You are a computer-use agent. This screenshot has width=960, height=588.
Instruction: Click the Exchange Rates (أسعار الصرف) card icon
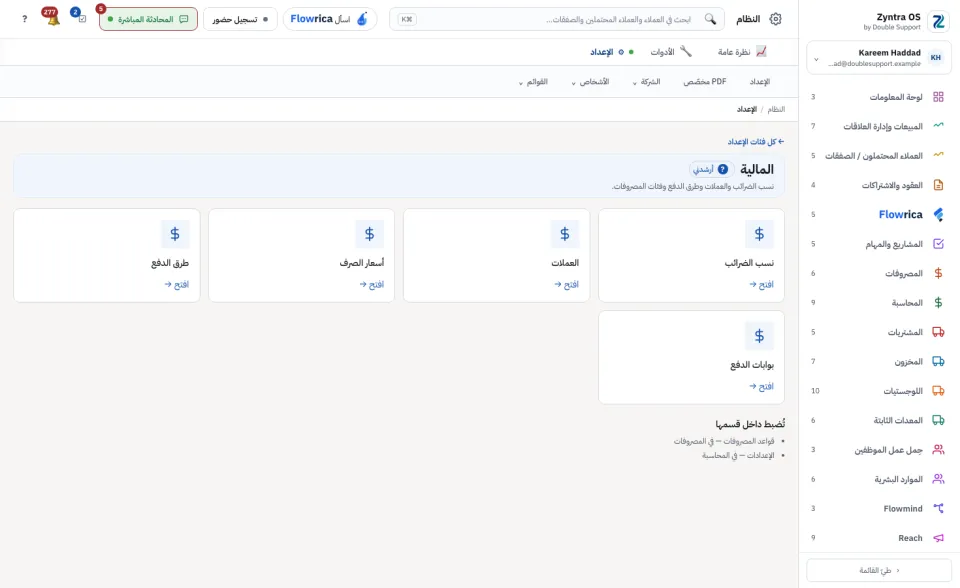pos(369,234)
